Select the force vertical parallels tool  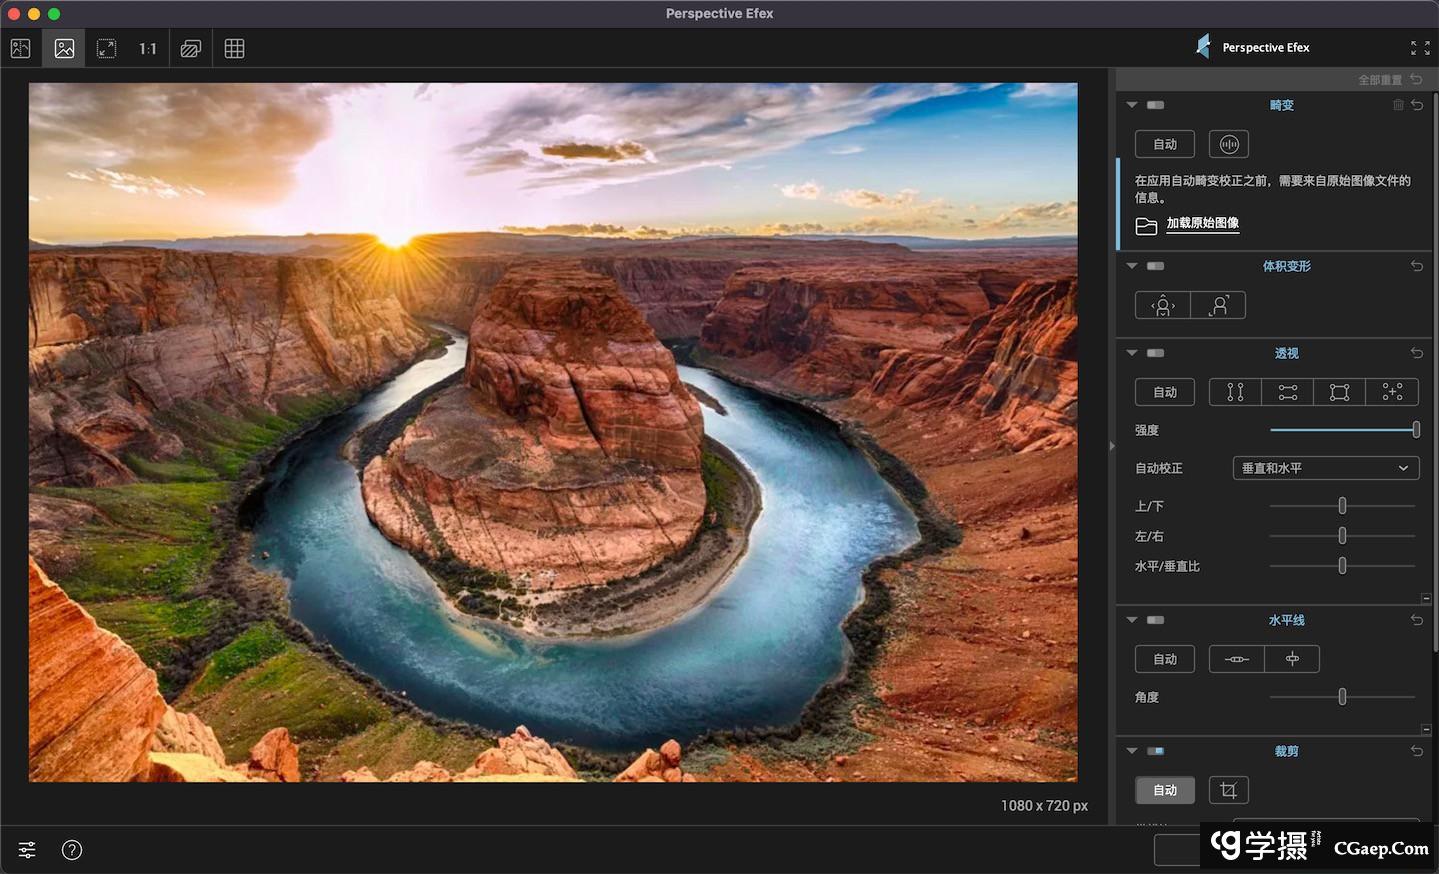[x=1235, y=392]
